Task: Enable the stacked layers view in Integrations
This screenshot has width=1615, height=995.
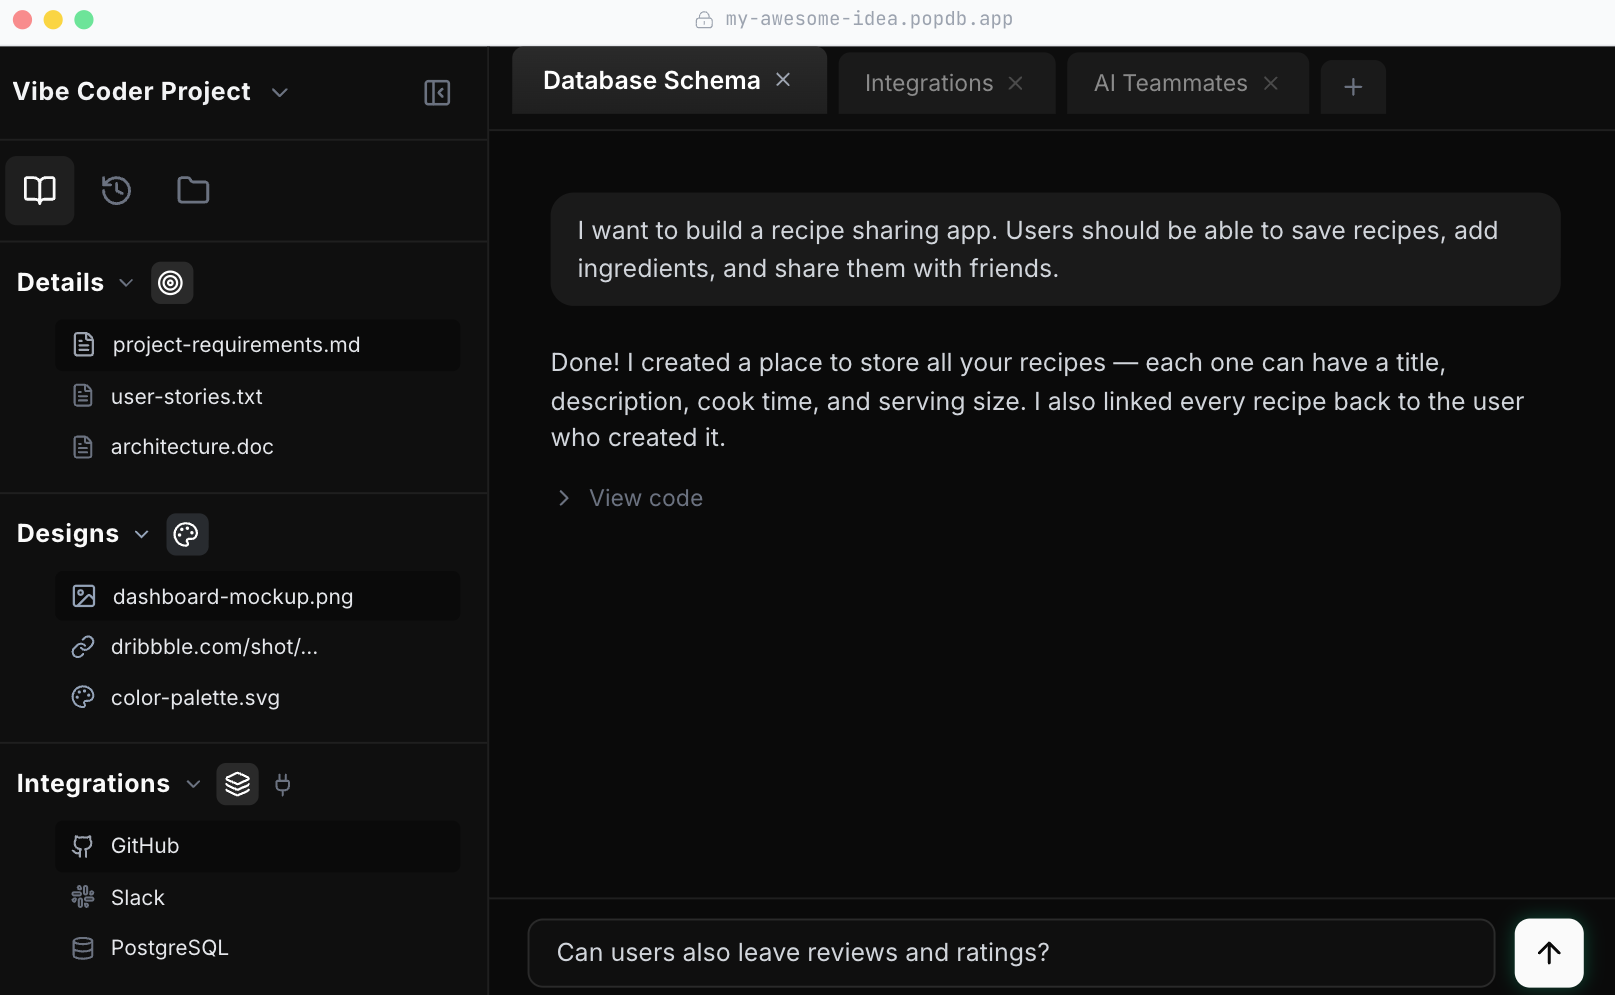Action: [237, 783]
